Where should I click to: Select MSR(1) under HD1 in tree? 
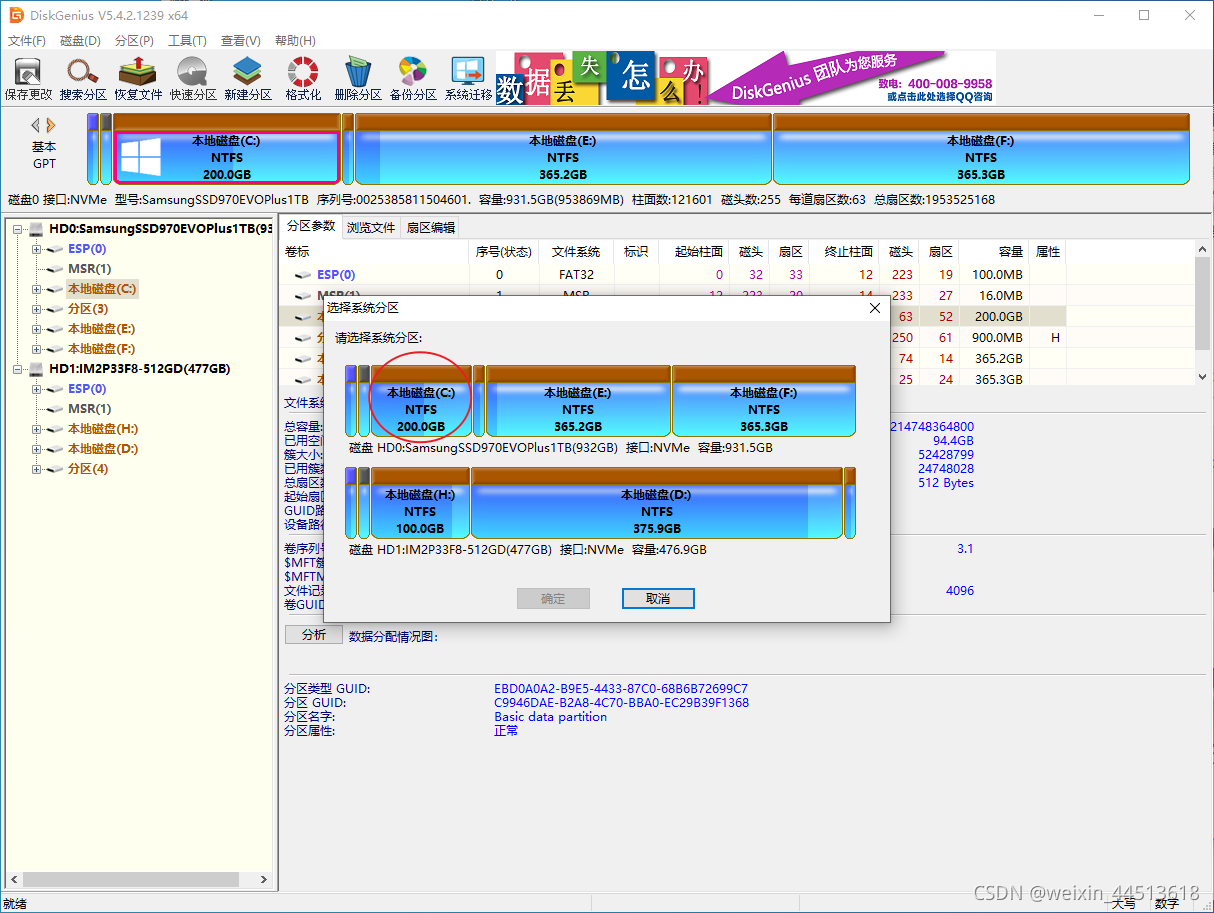click(89, 409)
